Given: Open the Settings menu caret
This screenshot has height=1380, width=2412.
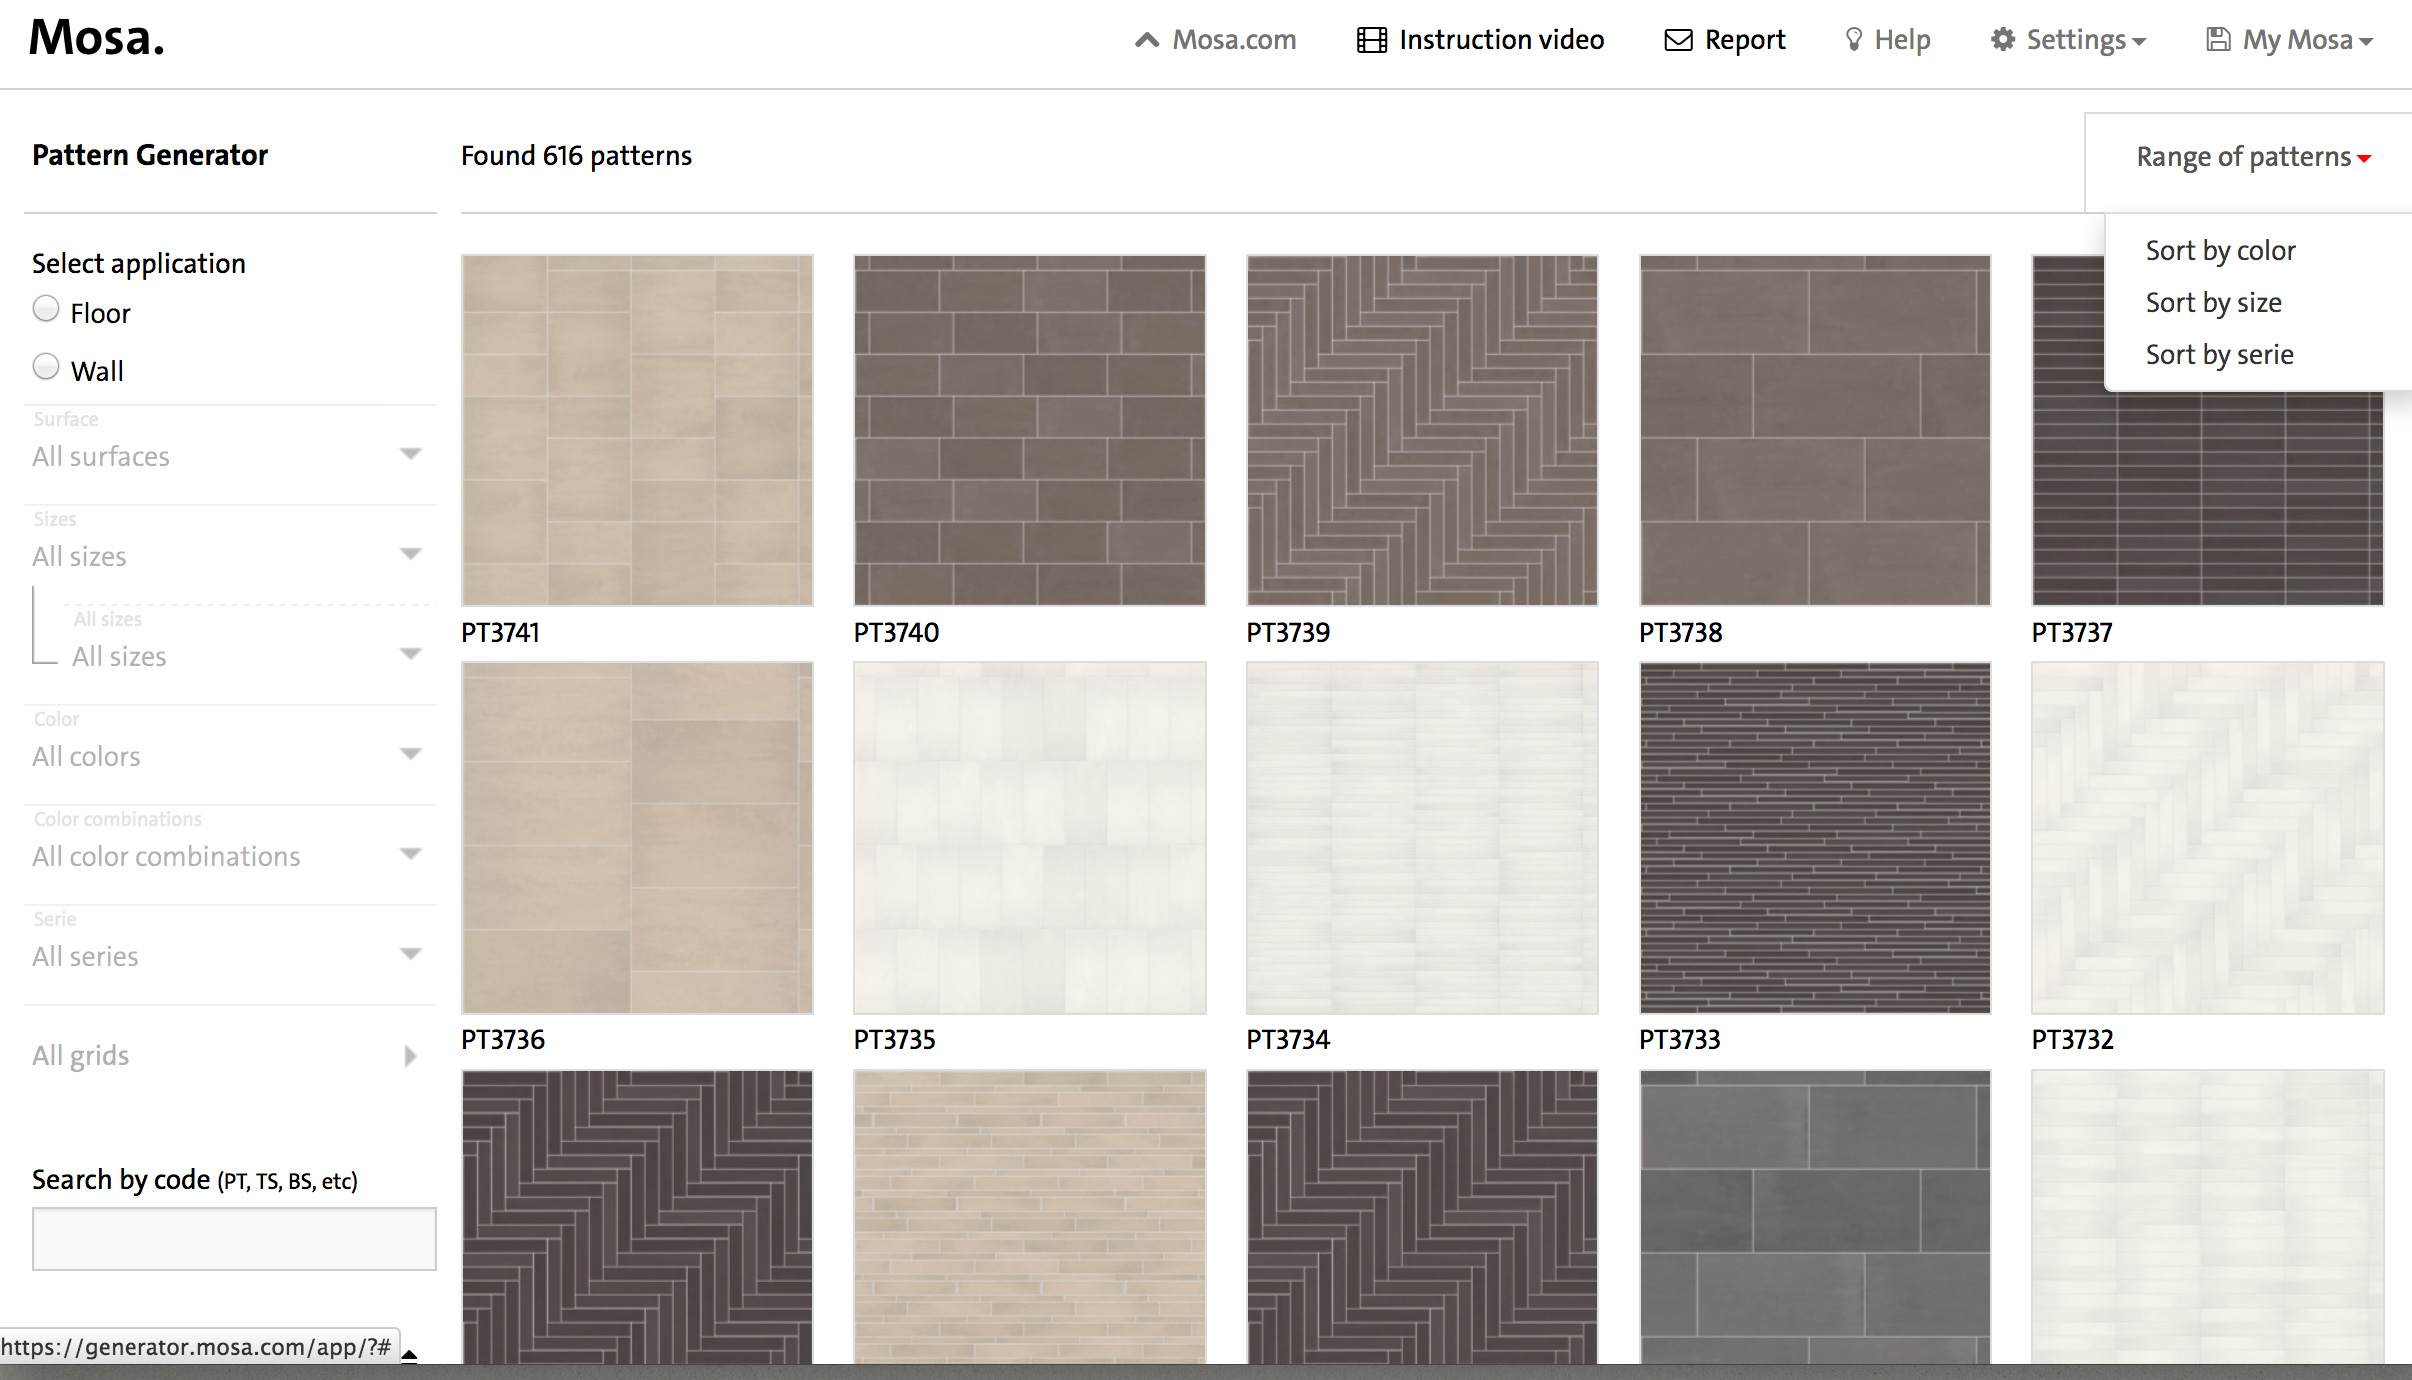Looking at the screenshot, I should pyautogui.click(x=2139, y=42).
